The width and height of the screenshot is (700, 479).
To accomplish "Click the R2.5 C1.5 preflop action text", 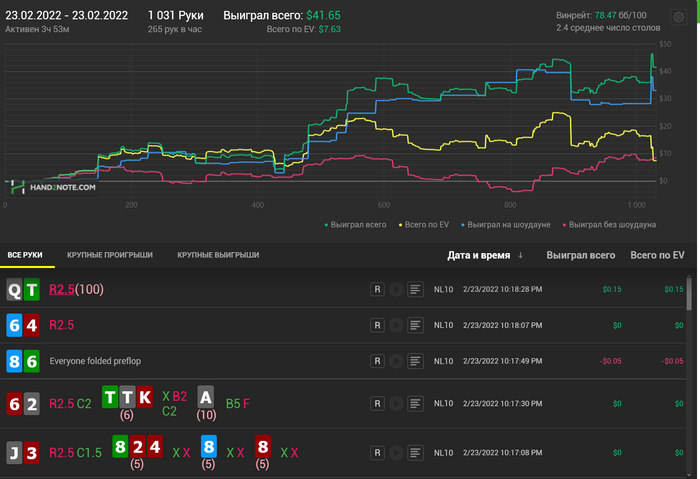I will click(75, 453).
